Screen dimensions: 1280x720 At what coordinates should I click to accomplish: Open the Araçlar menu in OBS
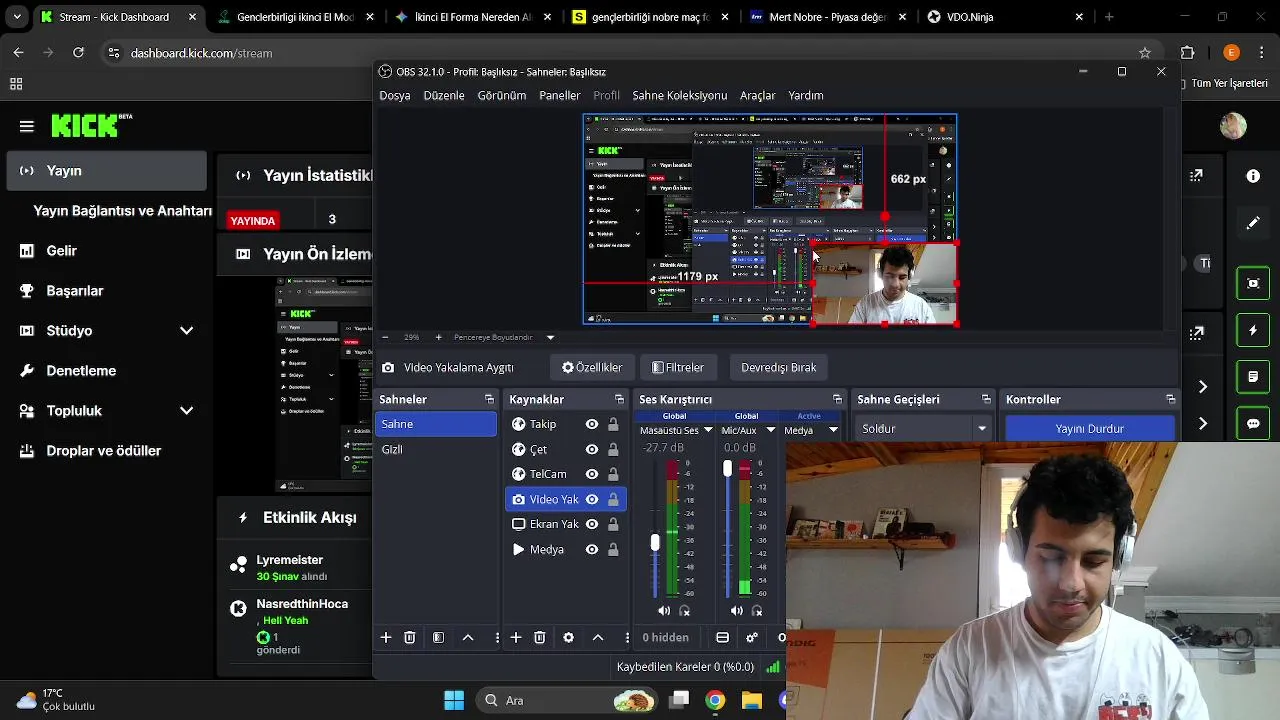758,95
